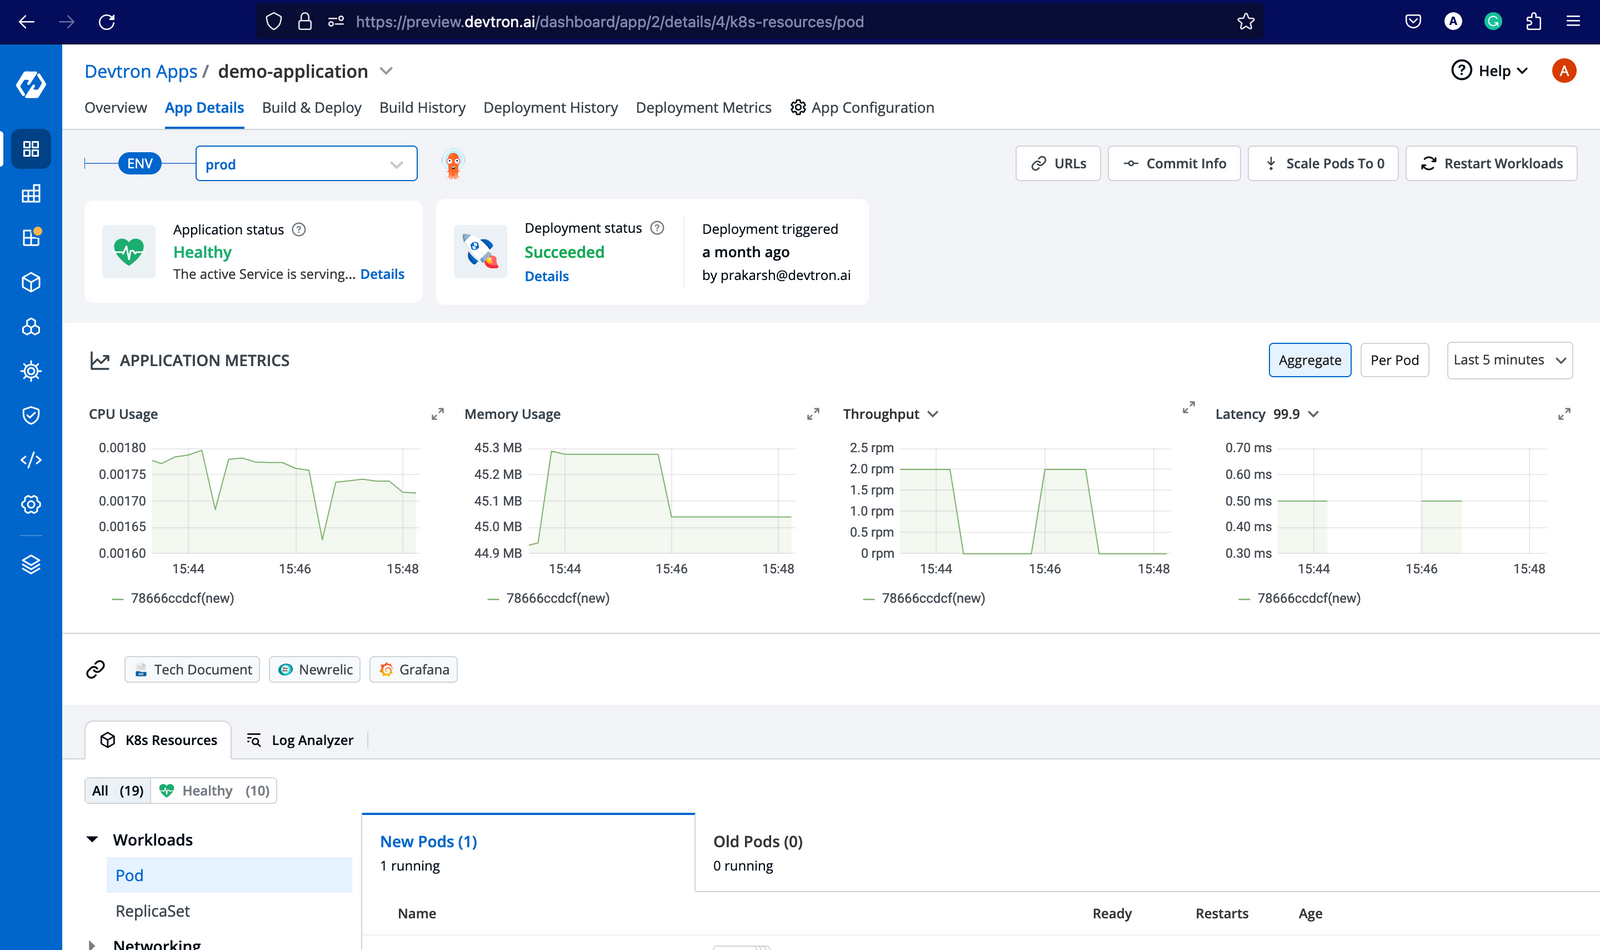The height and width of the screenshot is (950, 1600).
Task: Click the Devtron logo in sidebar
Action: click(x=31, y=85)
